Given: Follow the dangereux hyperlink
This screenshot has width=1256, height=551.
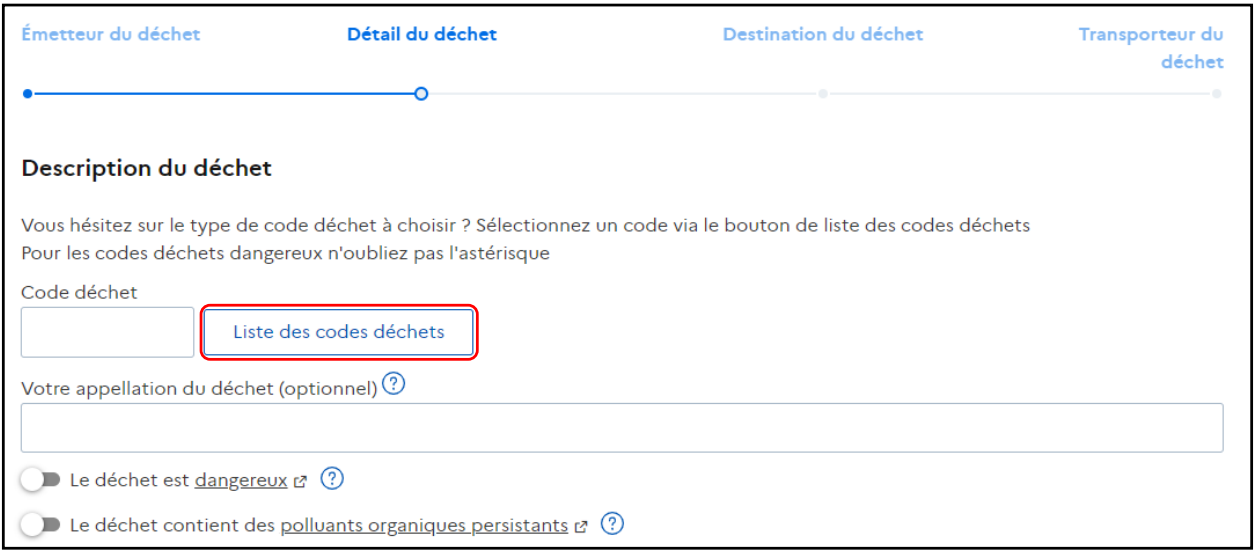Looking at the screenshot, I should point(241,481).
